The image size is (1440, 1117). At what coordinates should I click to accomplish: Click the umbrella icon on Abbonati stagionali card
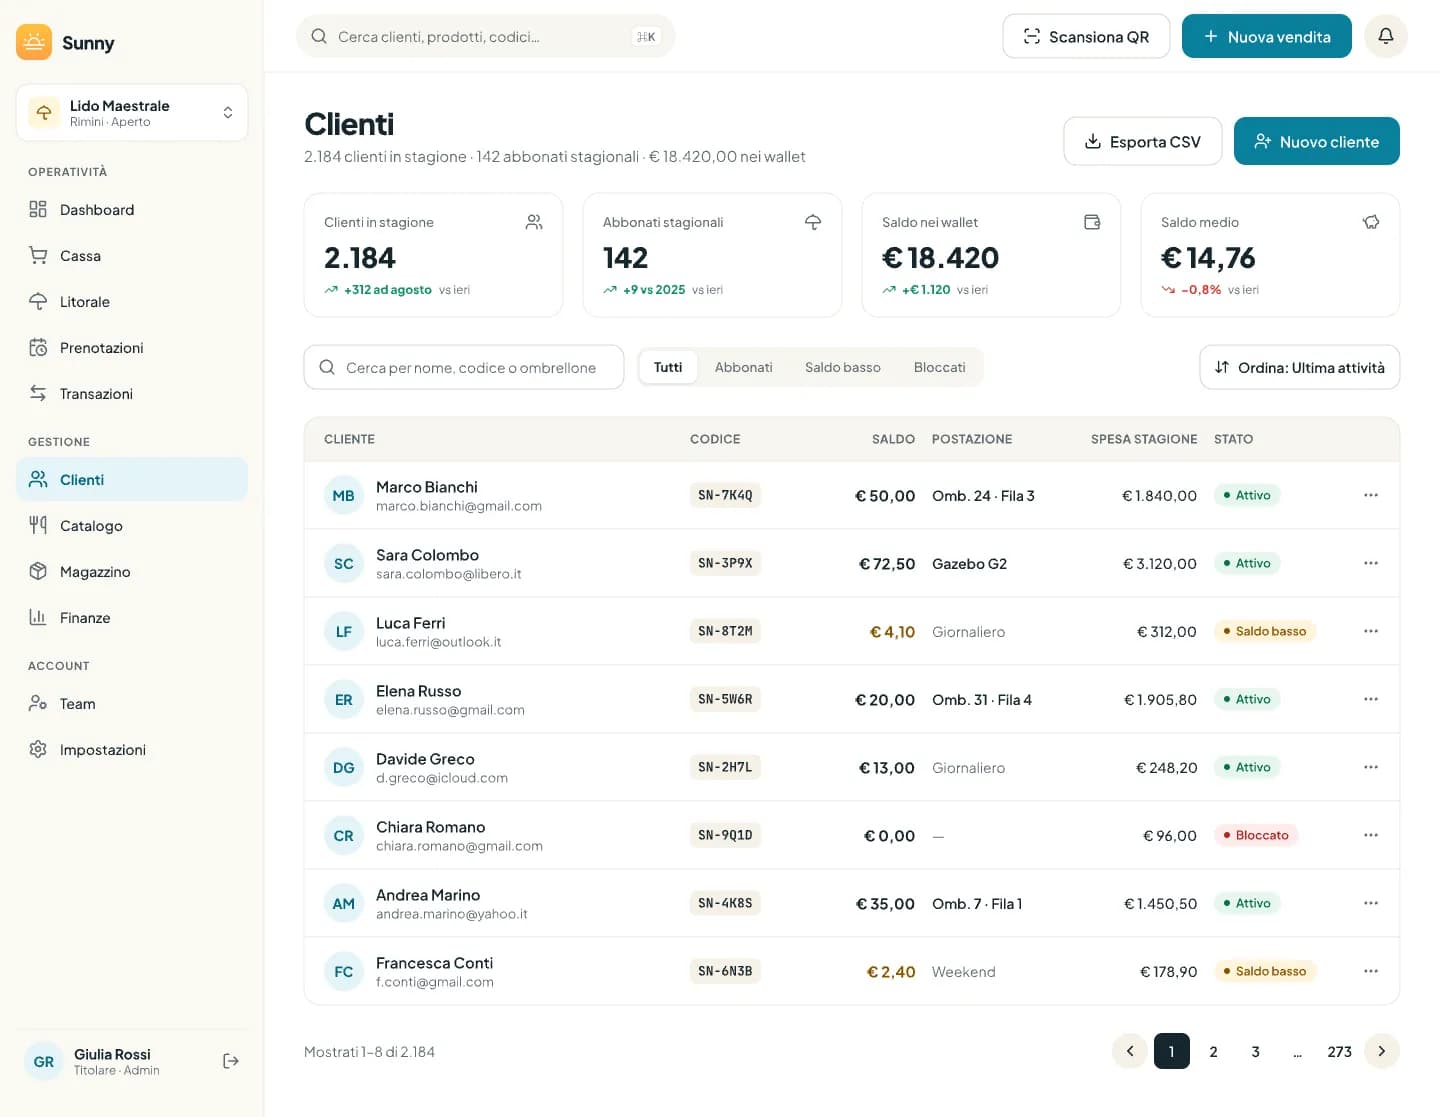pos(813,222)
